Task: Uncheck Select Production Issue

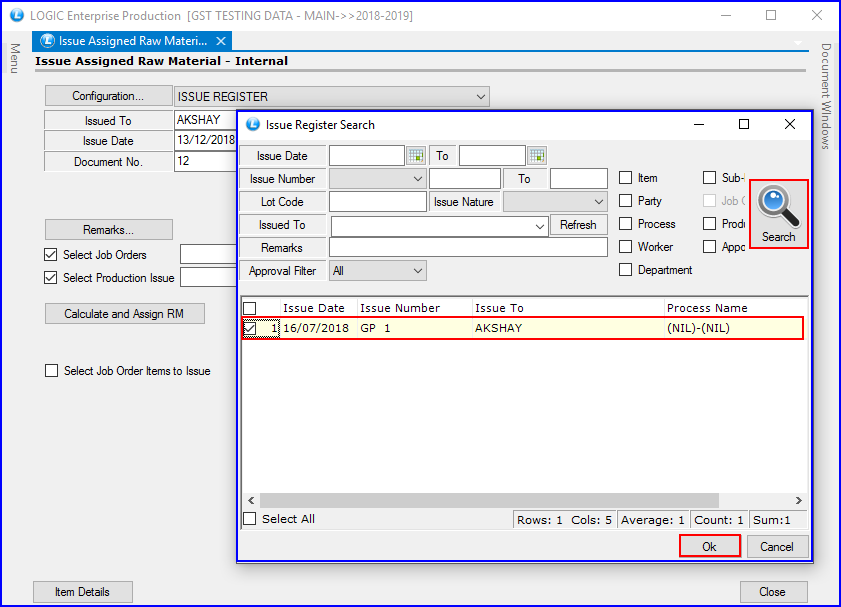Action: (x=50, y=278)
